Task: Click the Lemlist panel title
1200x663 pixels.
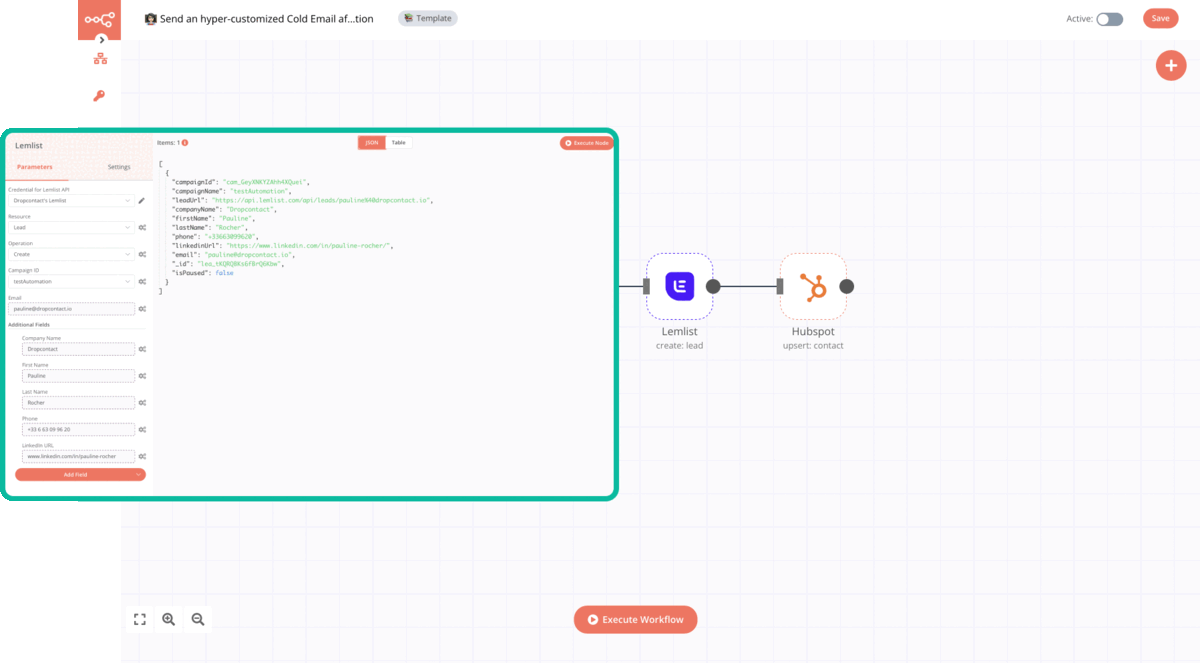Action: [29, 146]
